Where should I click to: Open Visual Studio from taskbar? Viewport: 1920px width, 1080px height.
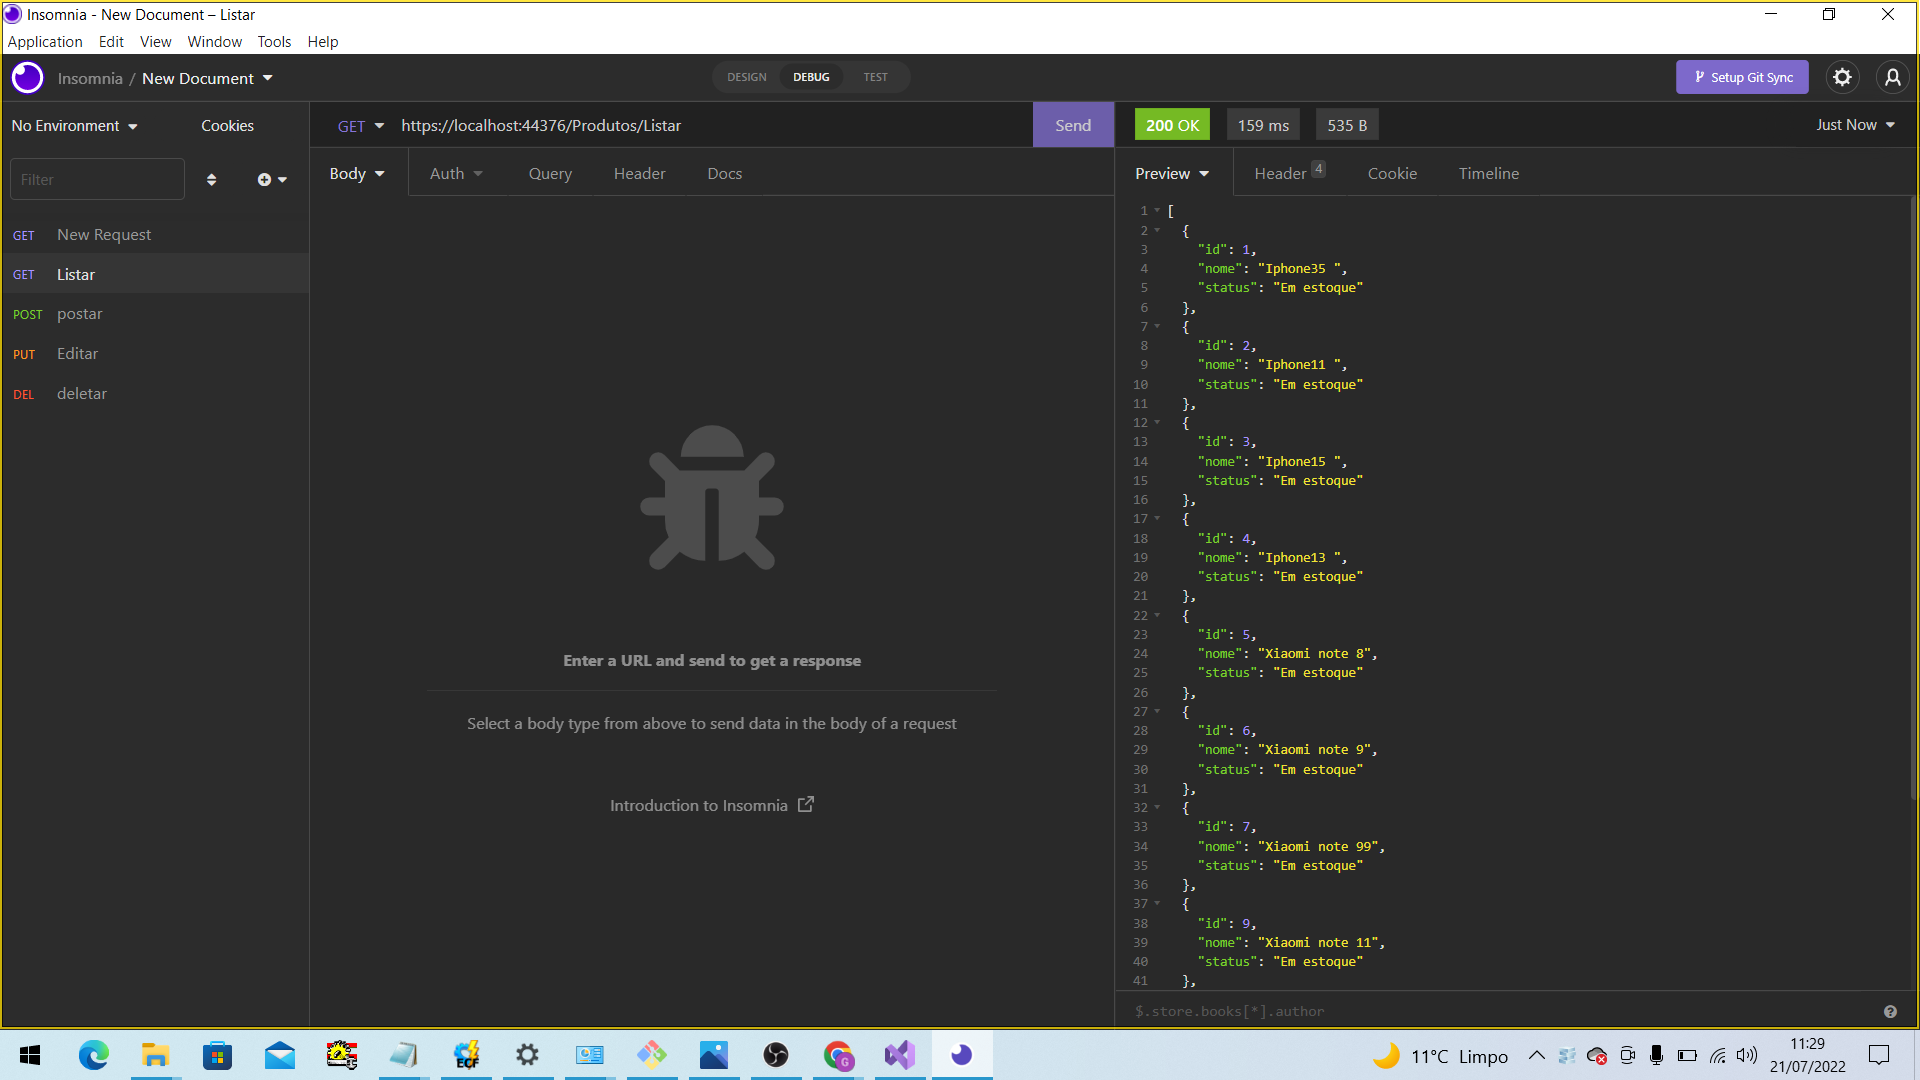click(899, 1055)
